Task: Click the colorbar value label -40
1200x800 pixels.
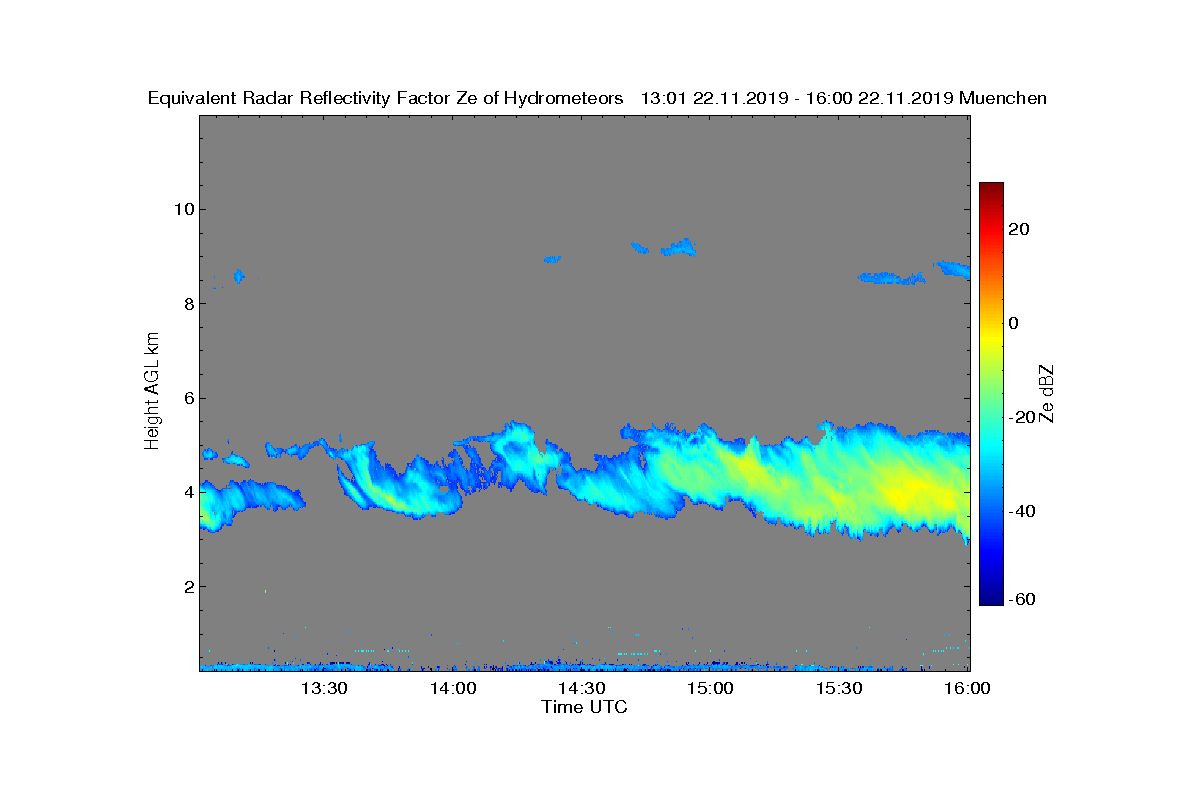Action: coord(1023,511)
